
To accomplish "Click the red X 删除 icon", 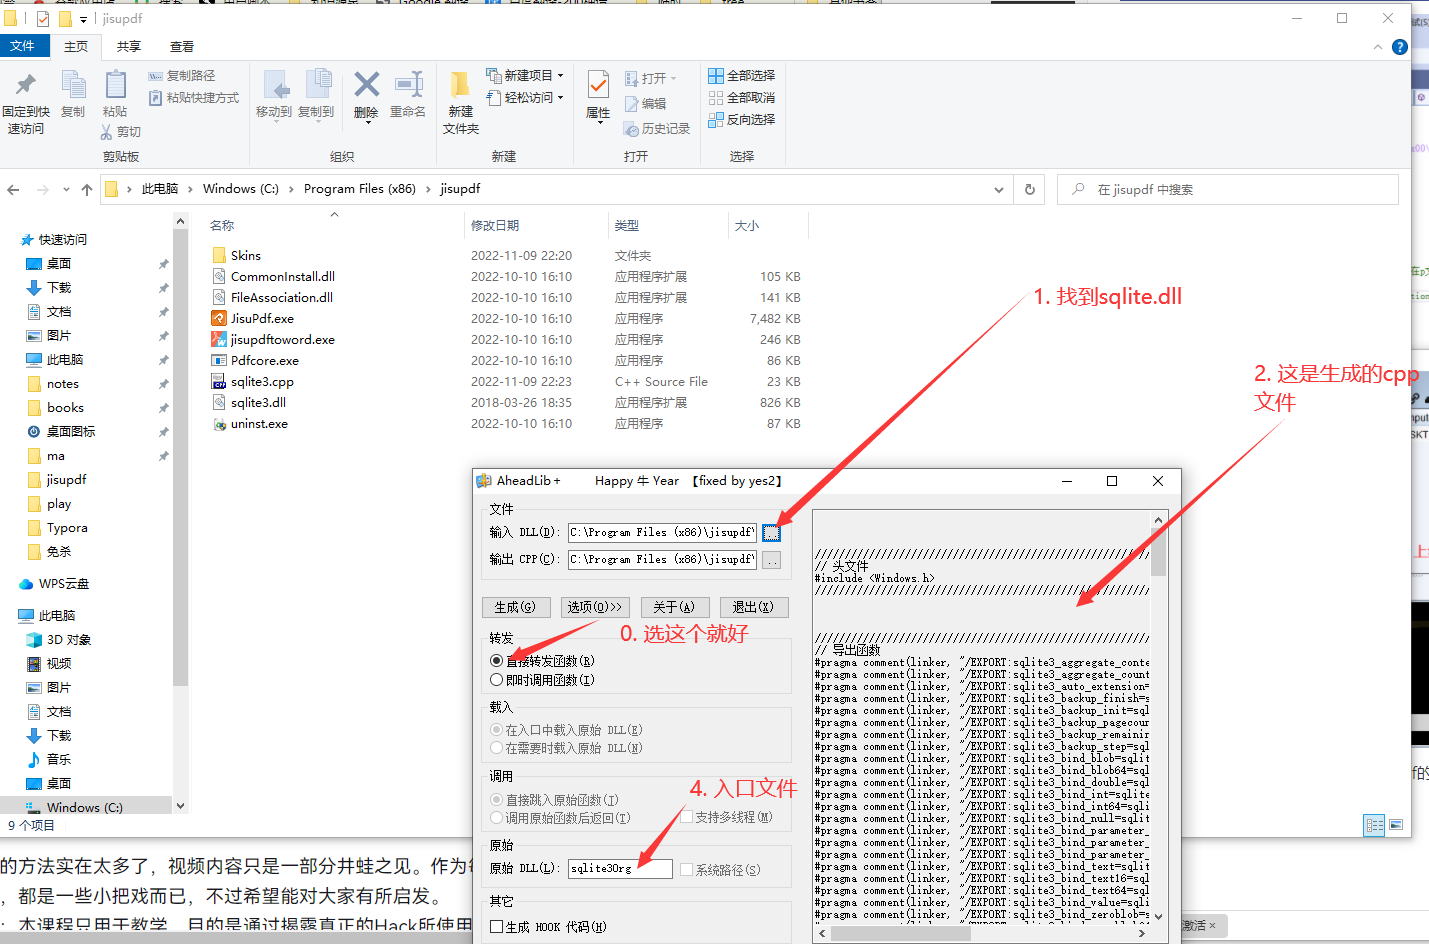I will point(367,95).
